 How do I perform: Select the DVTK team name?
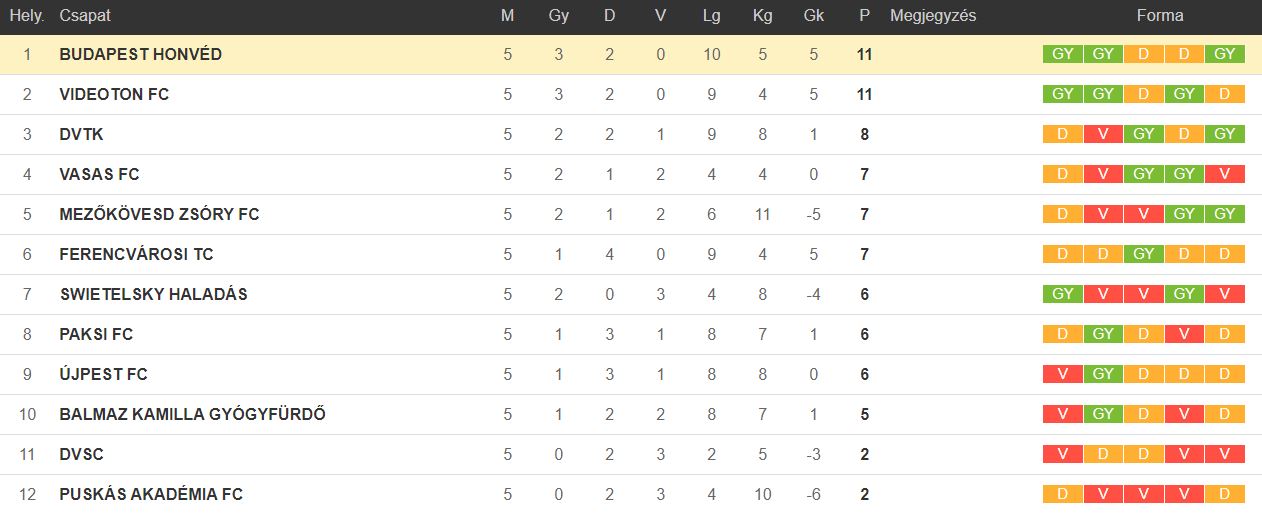click(81, 134)
